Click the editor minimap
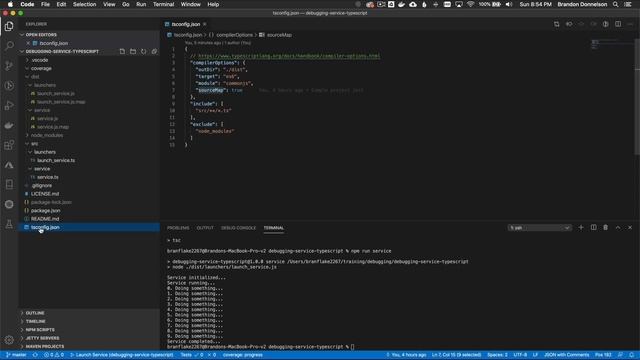The image size is (640, 360). (x=612, y=45)
